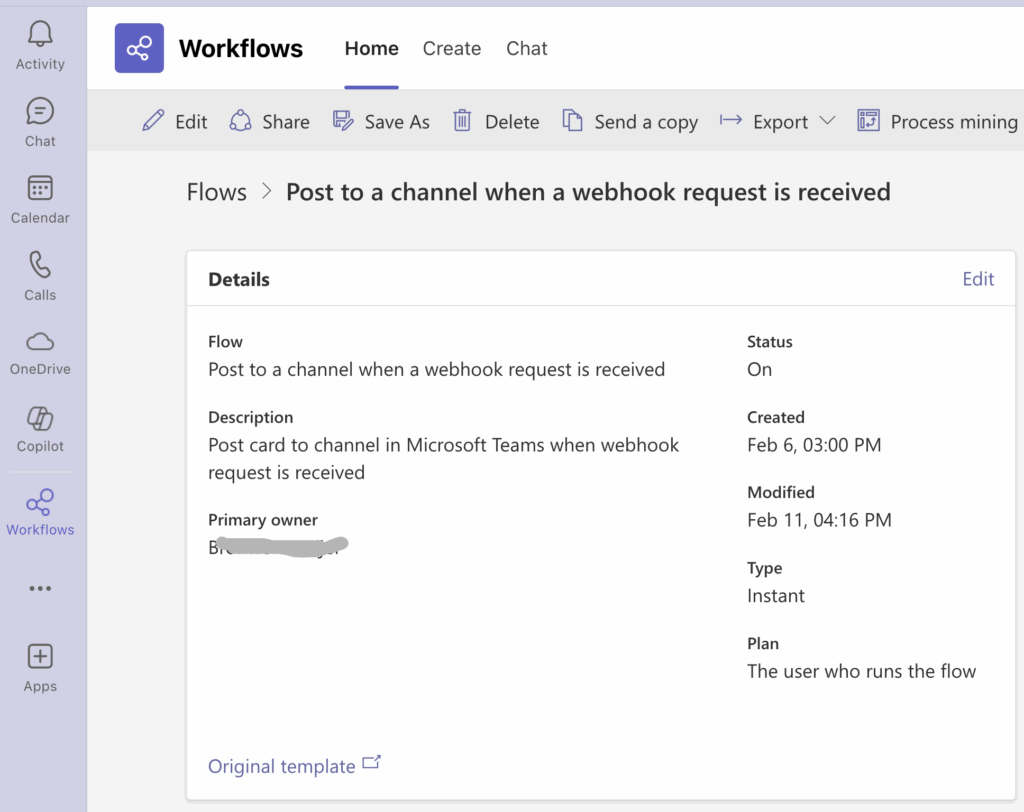Image resolution: width=1024 pixels, height=812 pixels.
Task: Open the Activity bell icon
Action: (40, 36)
